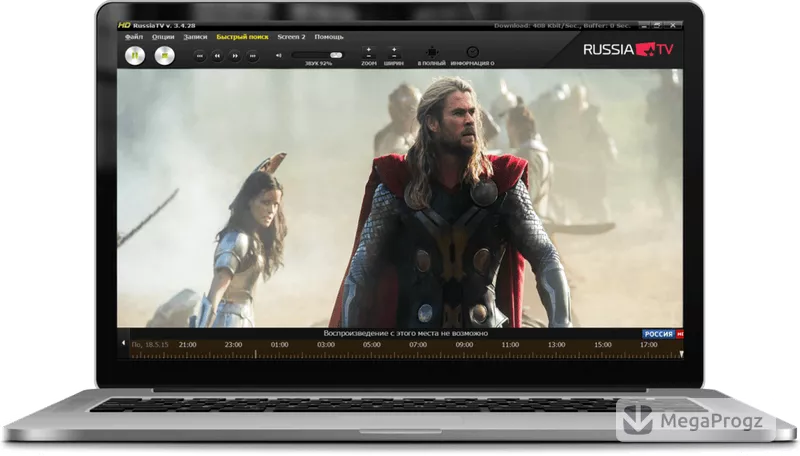Click the HD icon in the title bar
The width and height of the screenshot is (800, 456).
(x=124, y=25)
